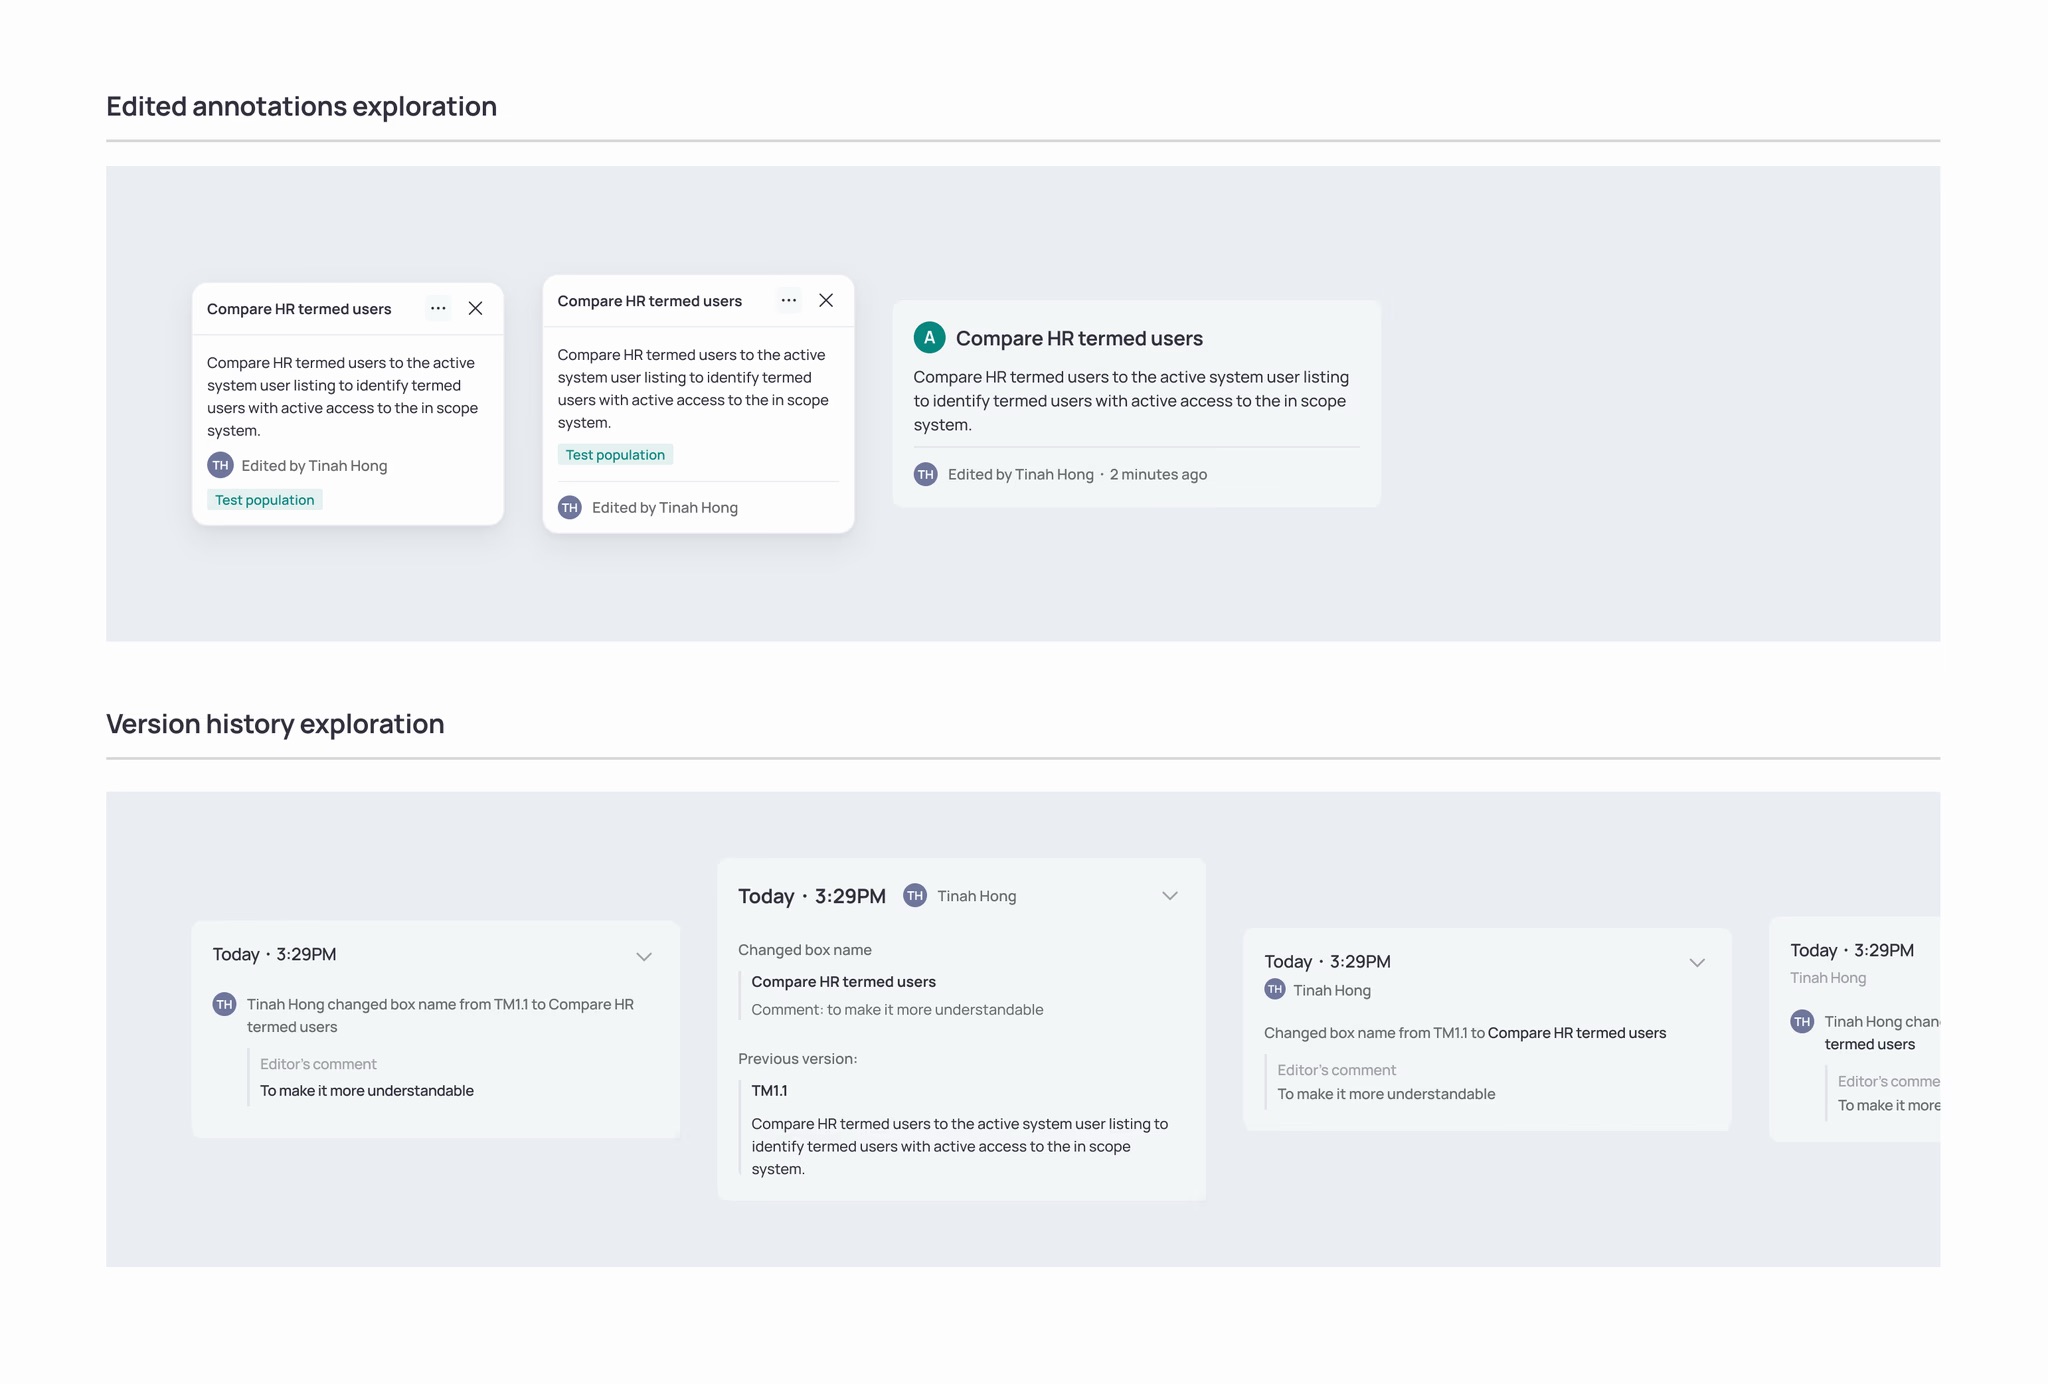Click 'Edited annotations exploration' heading

pos(301,106)
